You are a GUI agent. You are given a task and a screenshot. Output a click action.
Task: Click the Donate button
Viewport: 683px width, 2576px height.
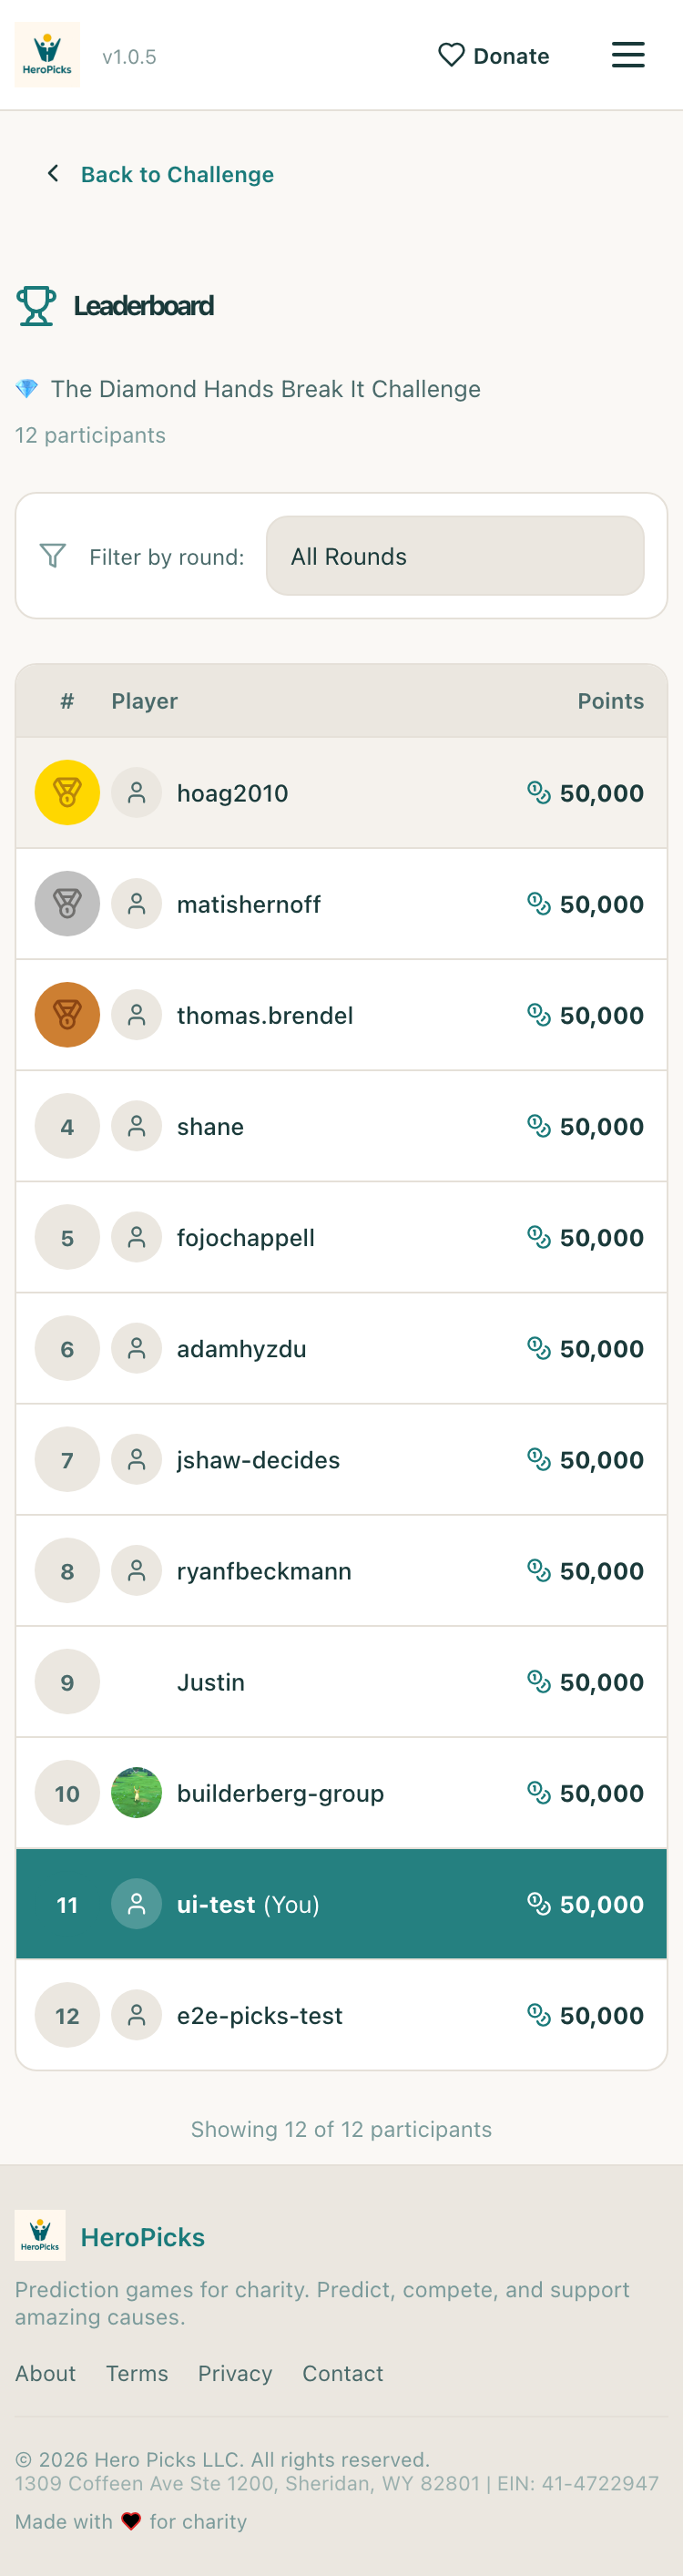coord(494,56)
